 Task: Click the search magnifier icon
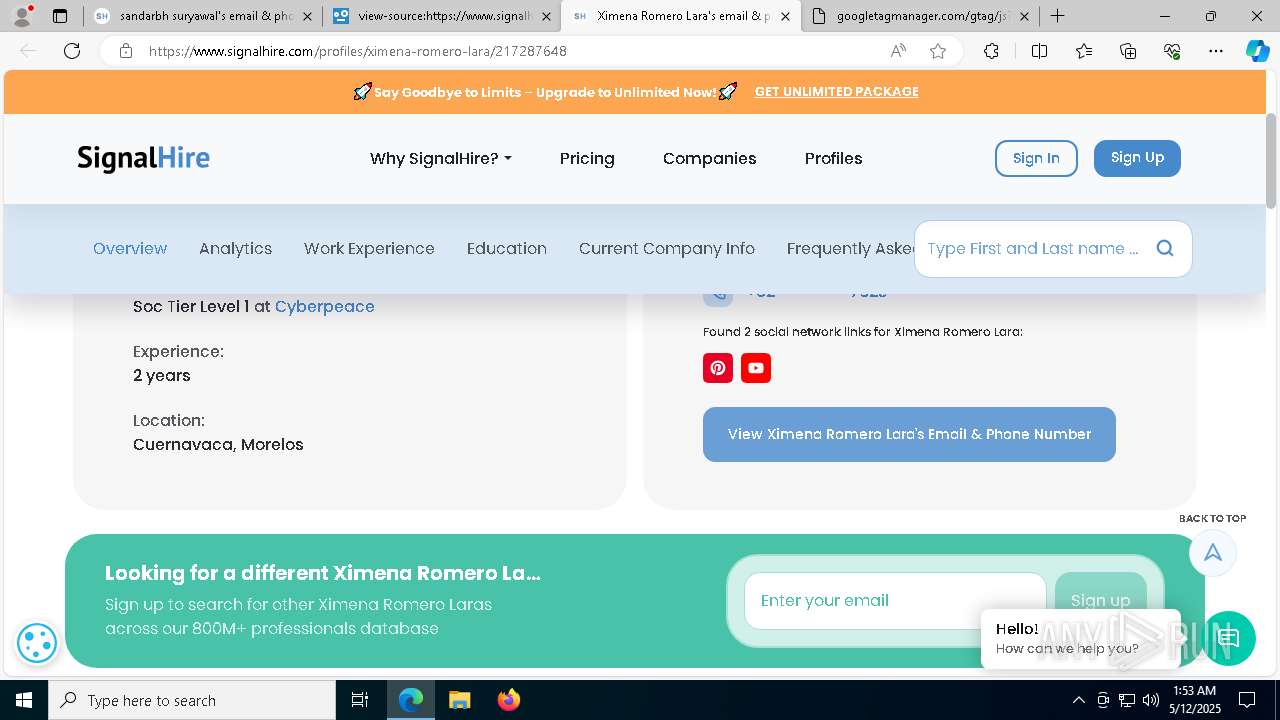[1165, 248]
